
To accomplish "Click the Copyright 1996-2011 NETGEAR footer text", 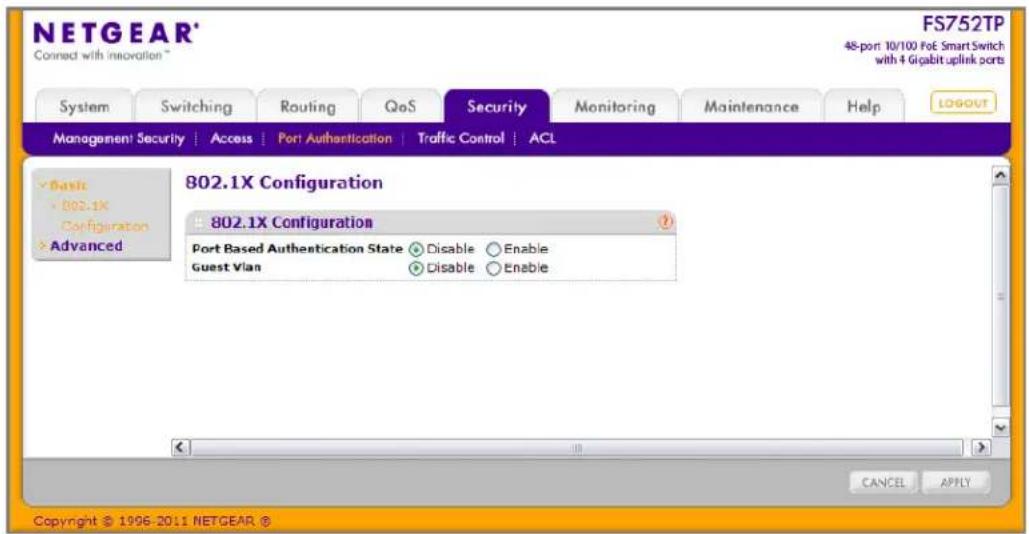I will click(152, 521).
